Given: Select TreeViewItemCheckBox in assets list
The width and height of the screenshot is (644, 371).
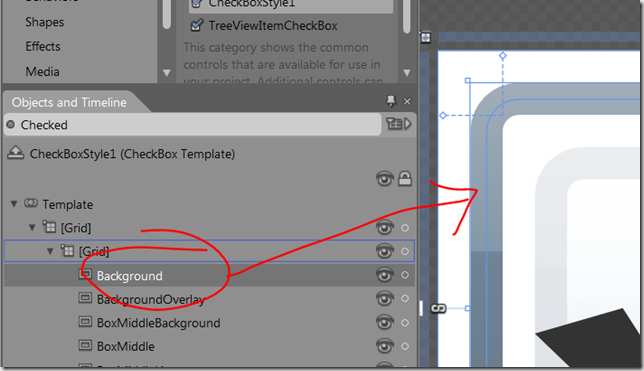Looking at the screenshot, I should [x=273, y=25].
